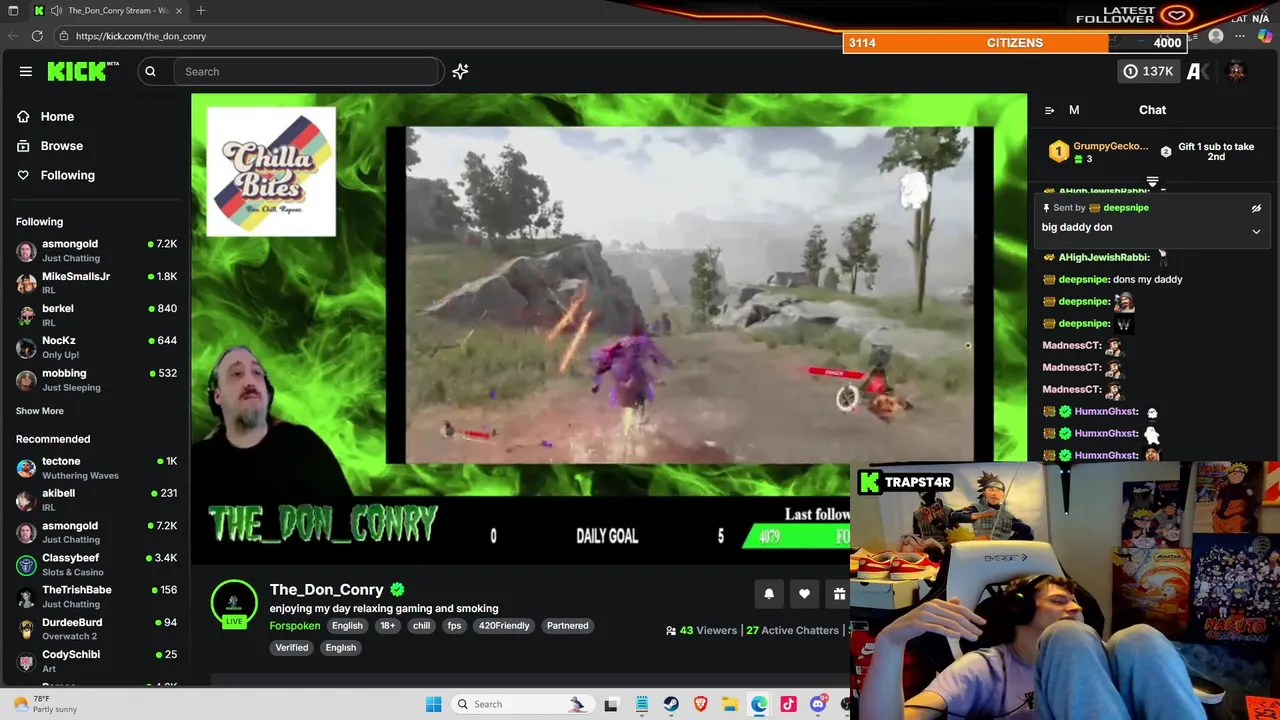Click the Kick logo
1280x720 pixels.
[83, 71]
